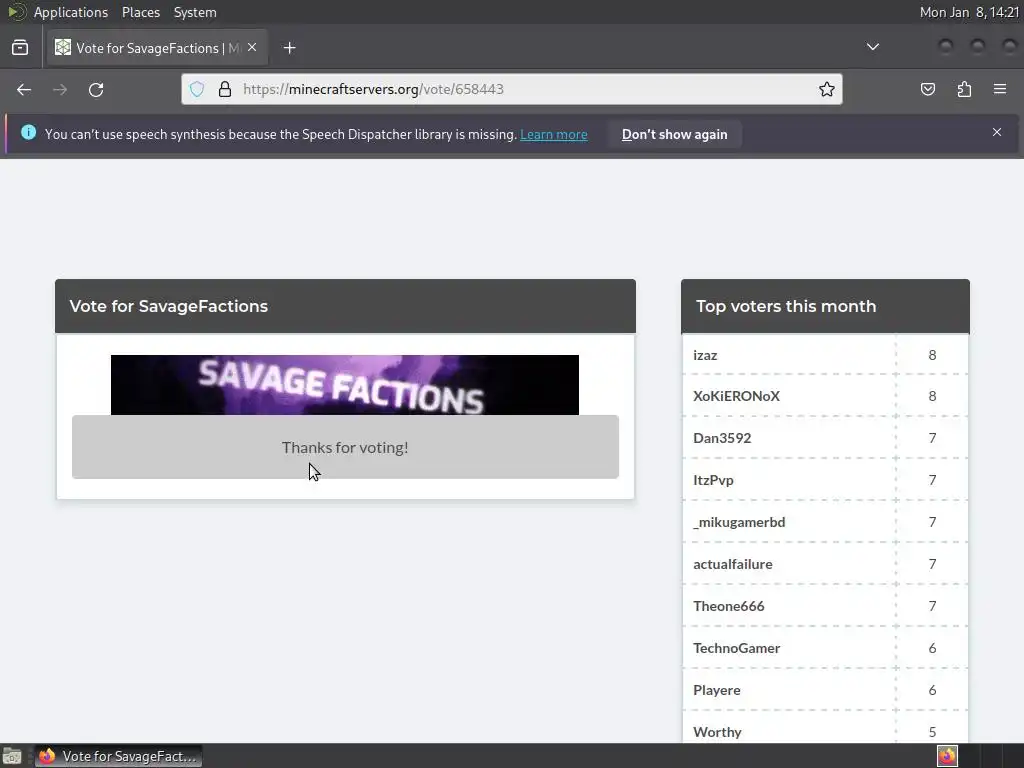Reload the page with the refresh icon

click(96, 89)
